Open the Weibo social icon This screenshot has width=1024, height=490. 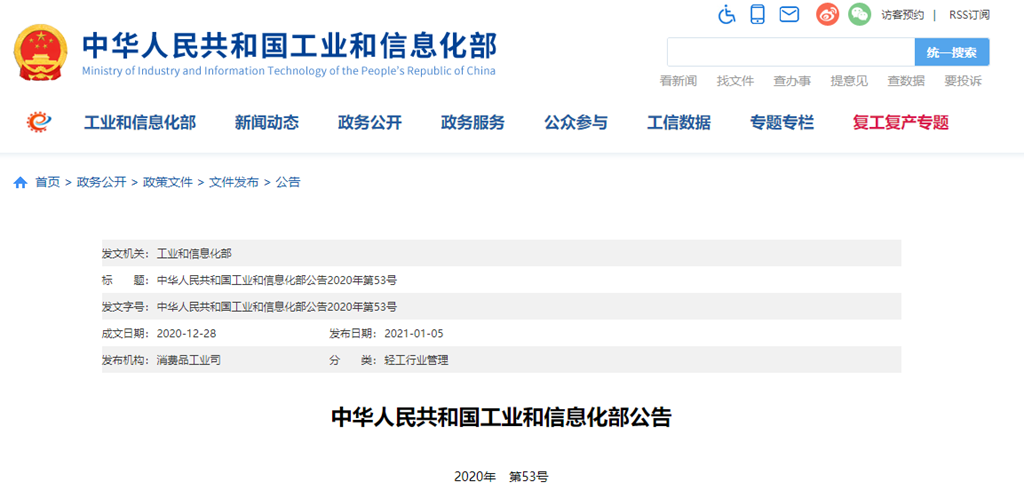(827, 14)
